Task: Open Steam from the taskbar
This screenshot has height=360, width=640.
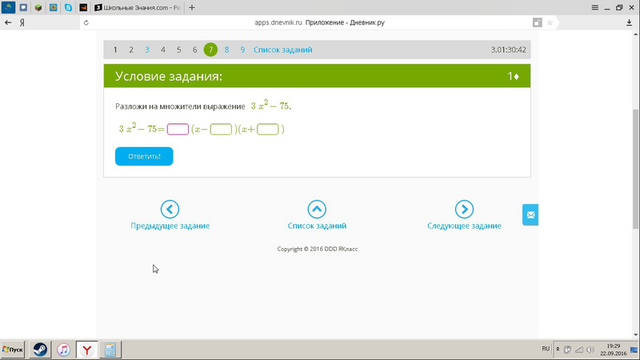Action: (40, 350)
